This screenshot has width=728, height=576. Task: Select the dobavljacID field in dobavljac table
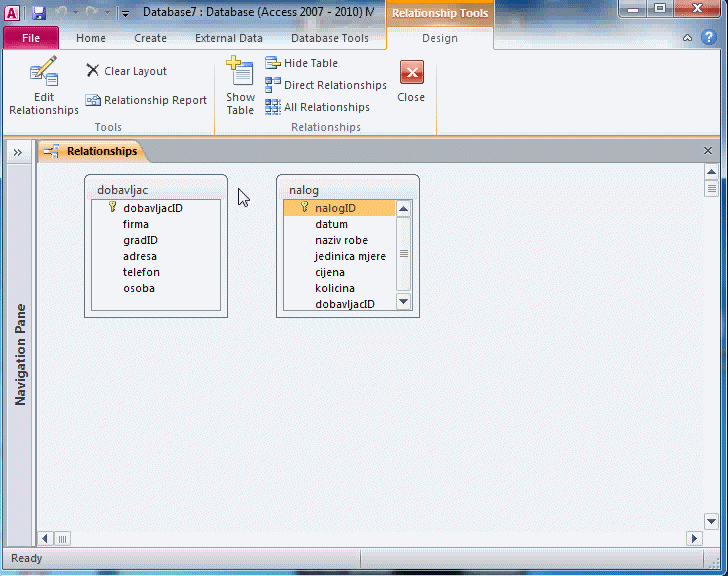(152, 208)
